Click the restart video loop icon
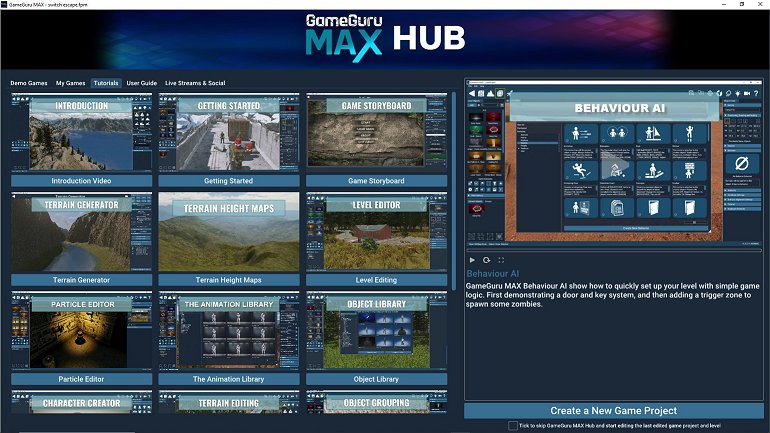This screenshot has width=770, height=433. pos(487,260)
